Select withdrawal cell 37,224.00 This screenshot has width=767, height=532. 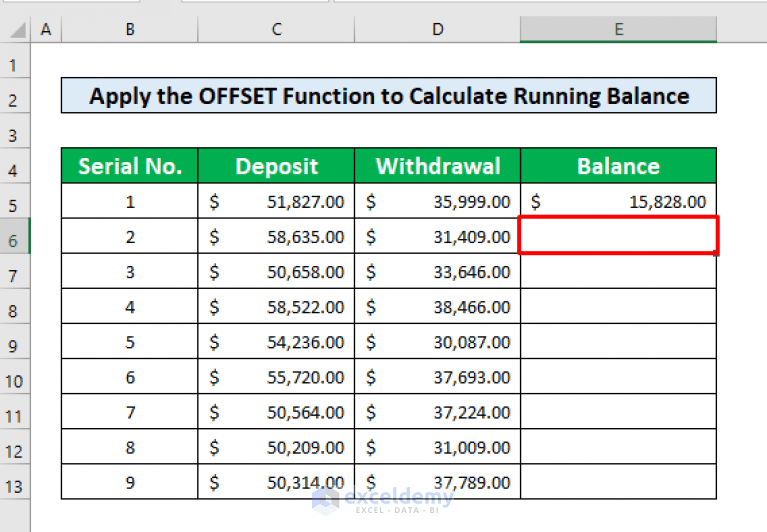tap(438, 412)
